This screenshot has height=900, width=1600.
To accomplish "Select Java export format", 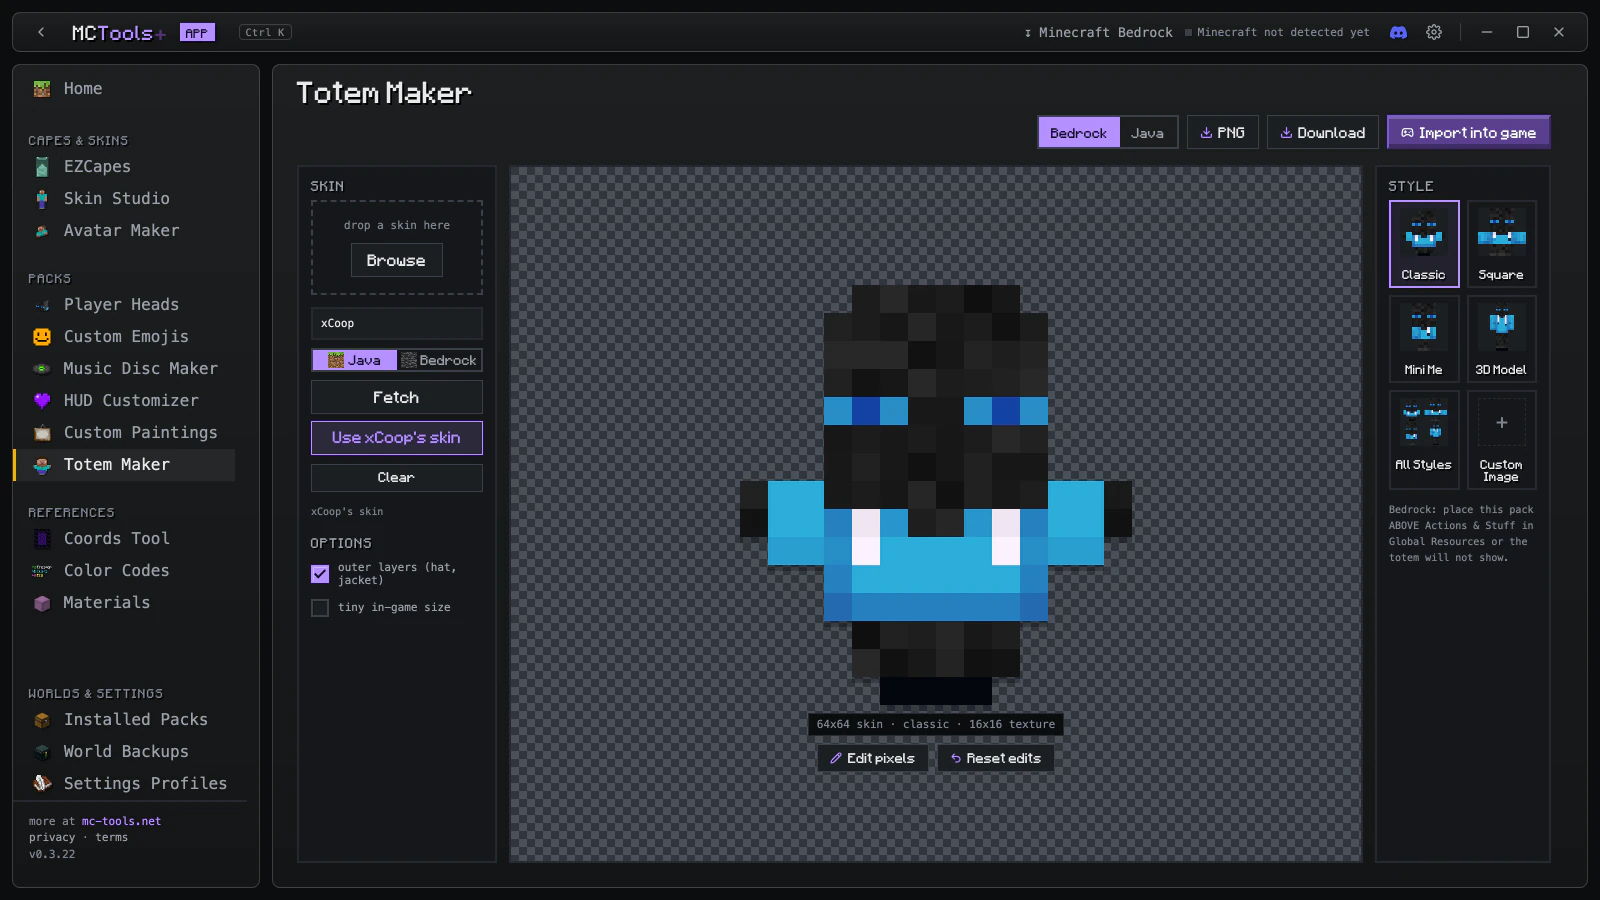I will click(1147, 133).
